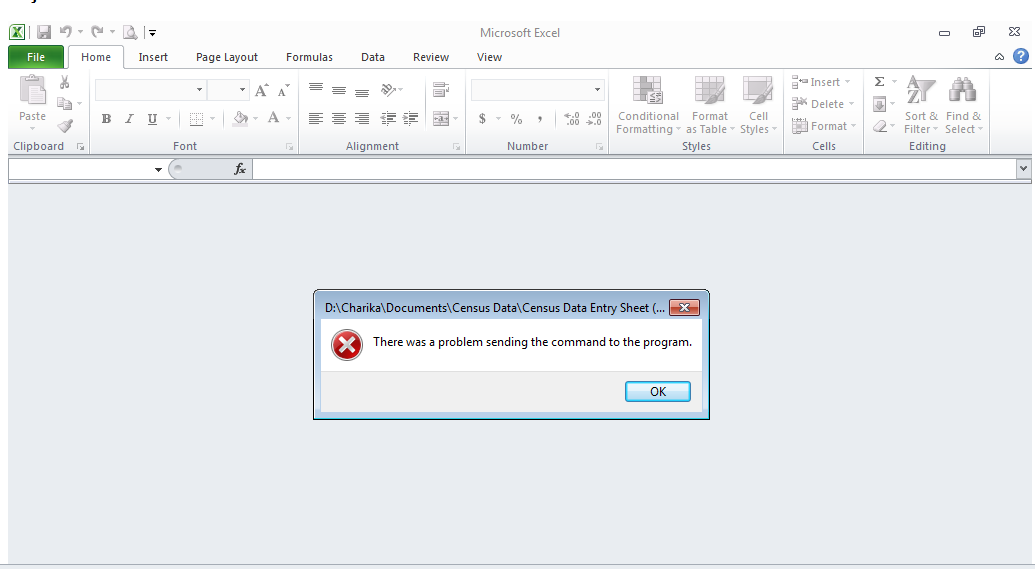Click the Save icon in Quick Access

(44, 32)
